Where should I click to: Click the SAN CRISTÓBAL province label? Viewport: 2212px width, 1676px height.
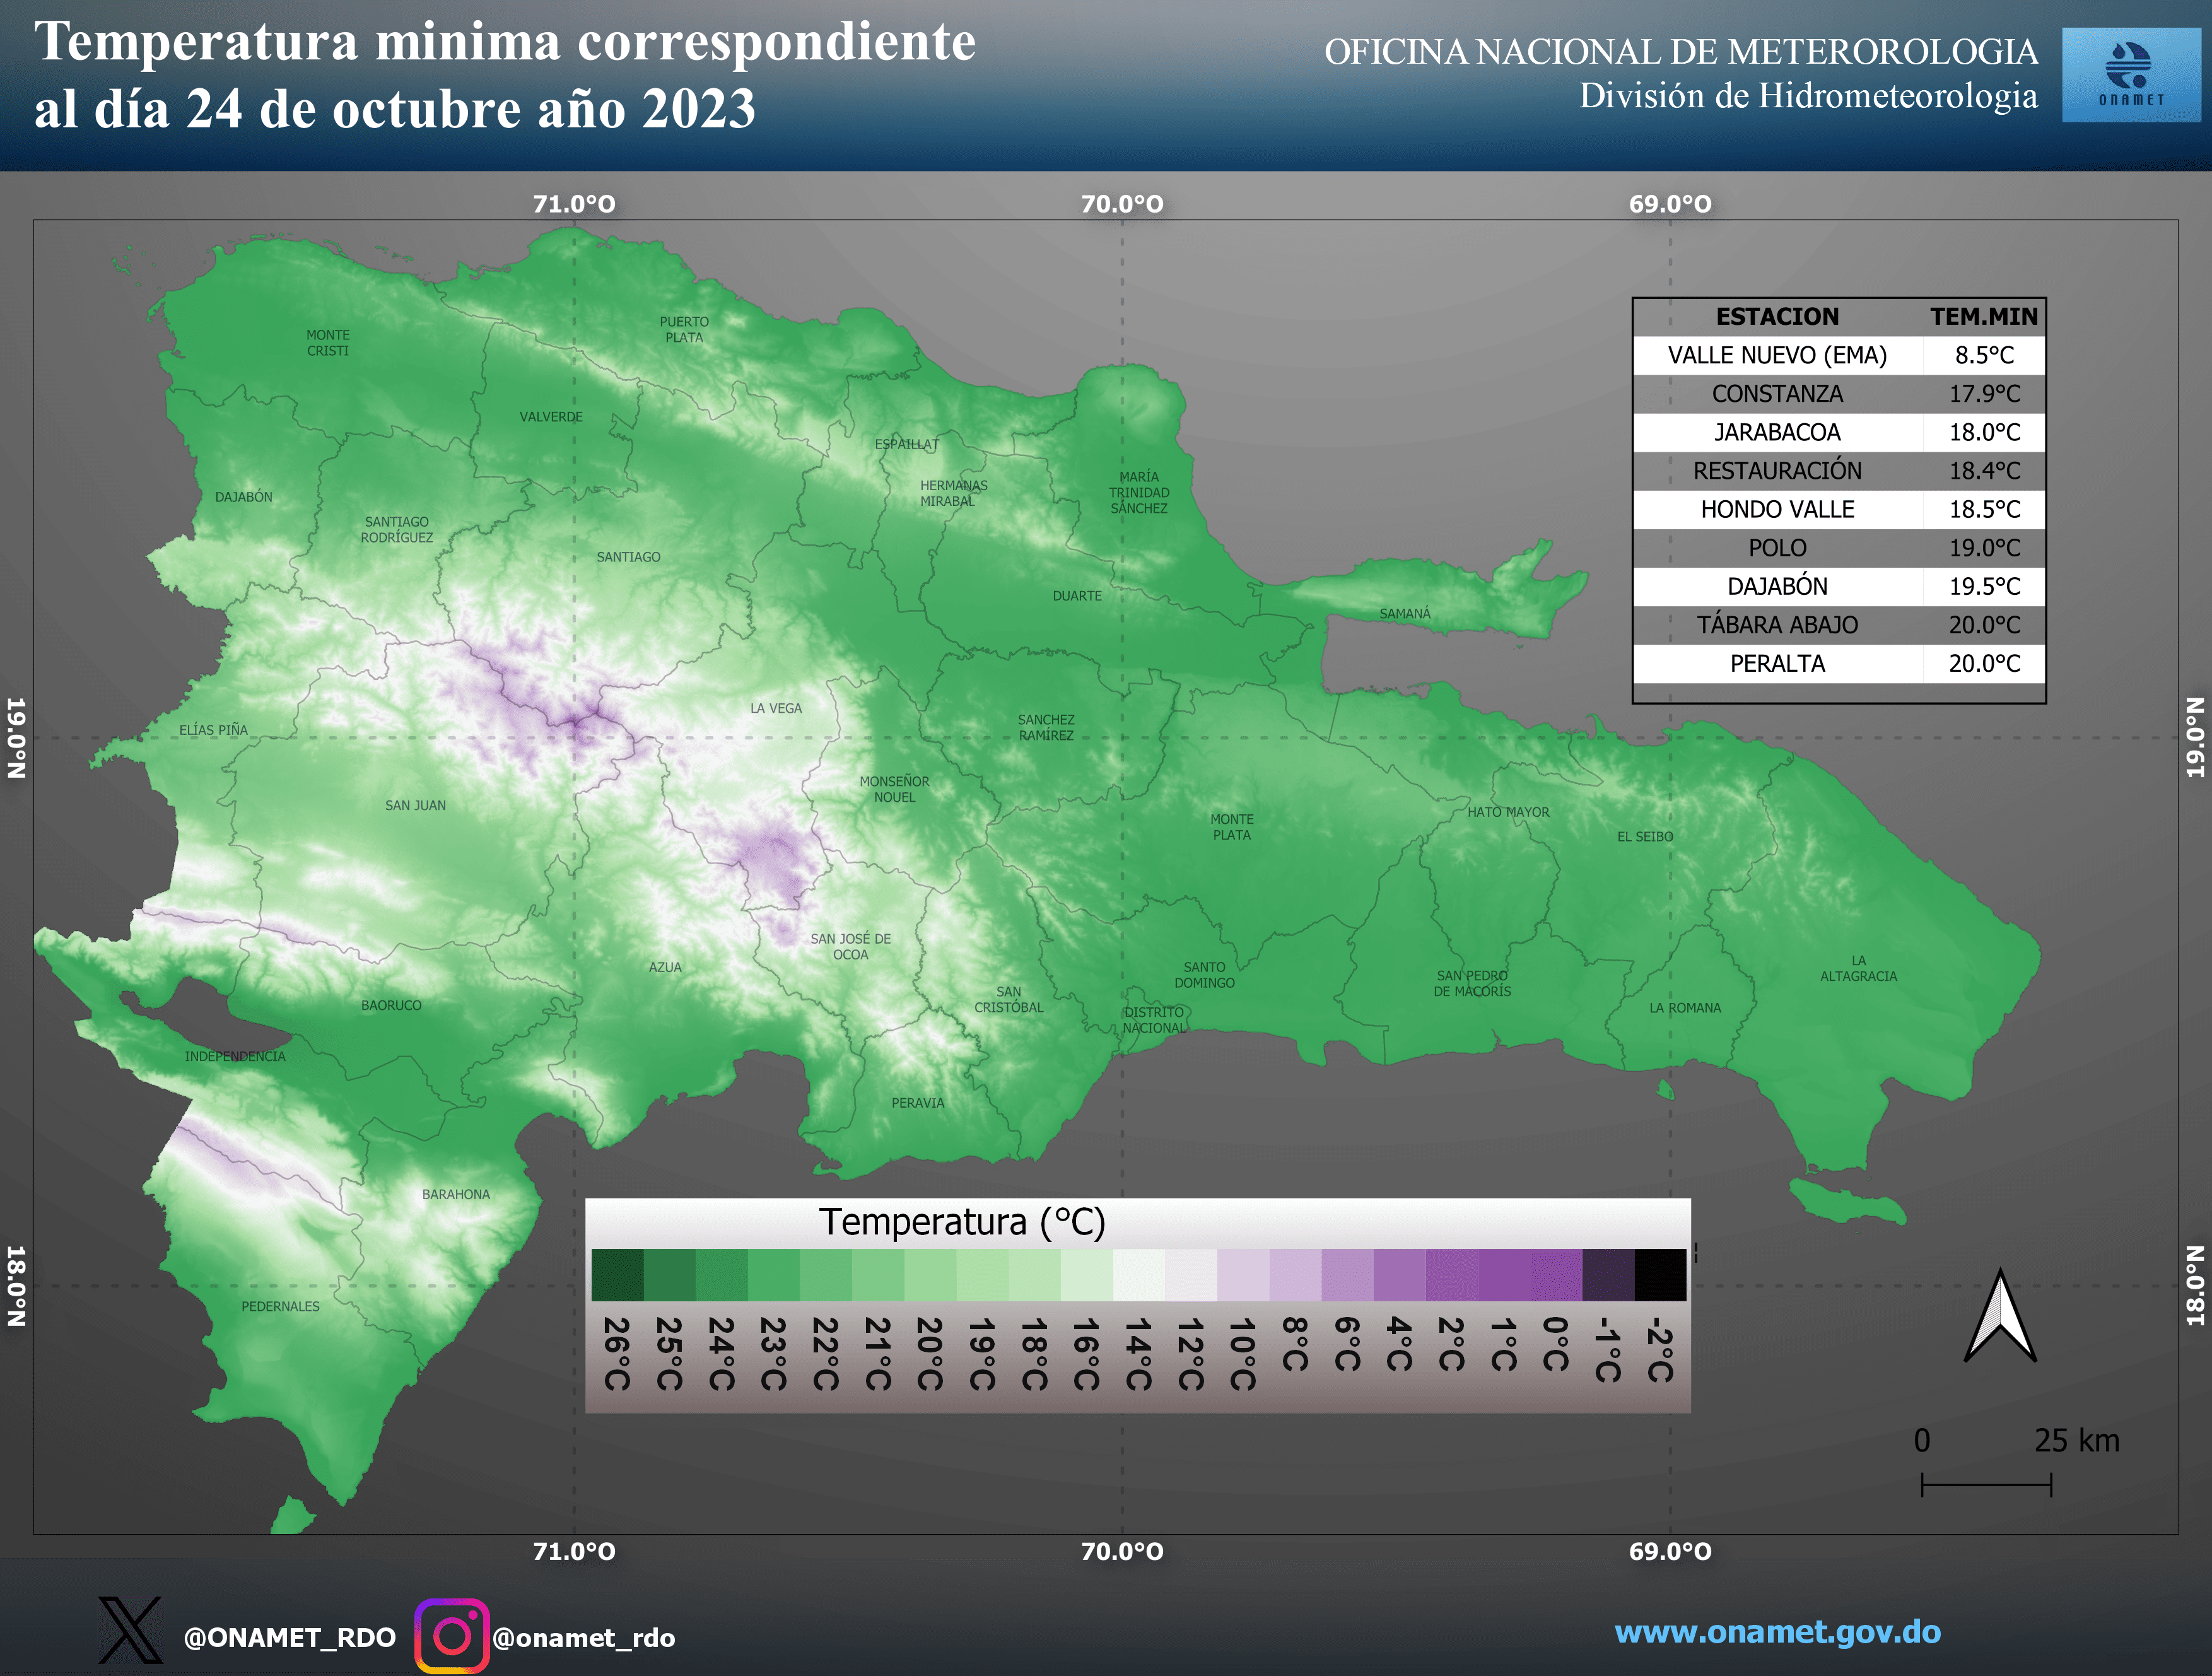[x=1009, y=999]
